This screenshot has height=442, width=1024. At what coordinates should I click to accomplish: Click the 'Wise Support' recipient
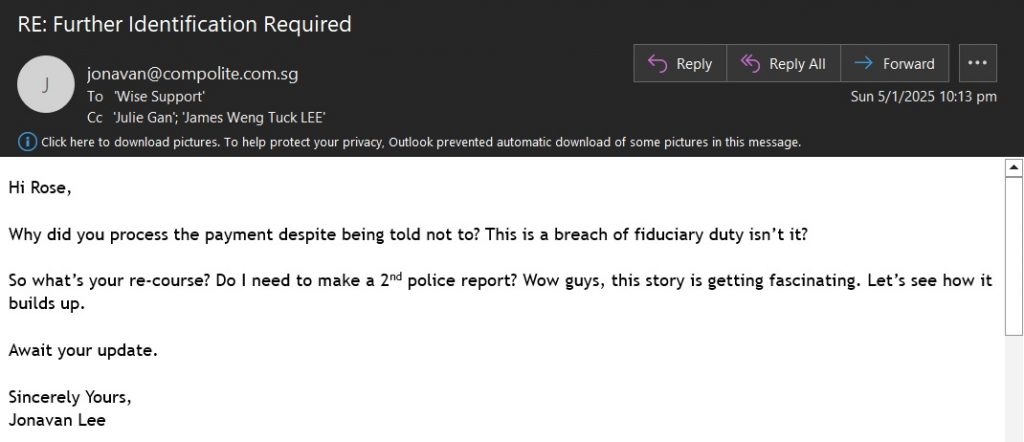[160, 97]
